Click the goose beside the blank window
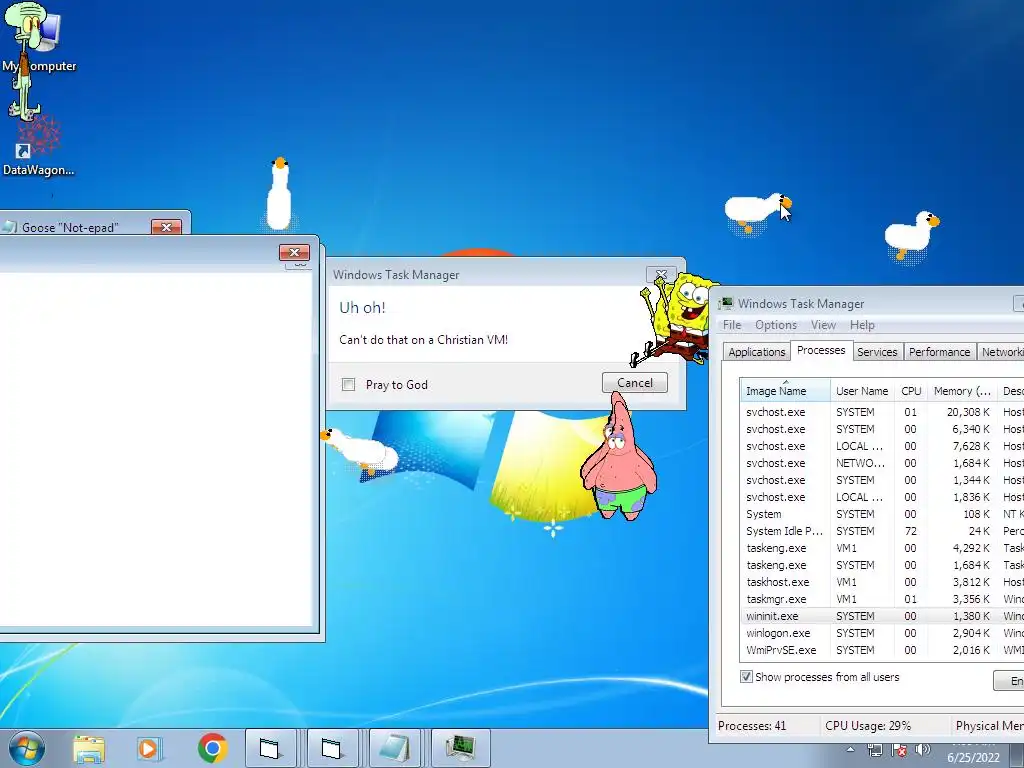1024x768 pixels. (360, 451)
